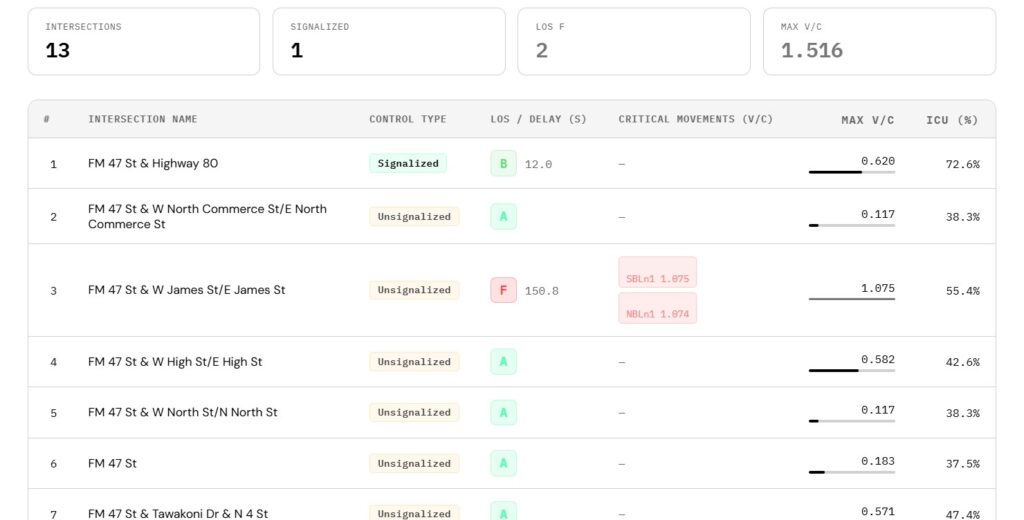
Task: Click the LOS A badge on North Commerce St row
Action: click(x=504, y=216)
